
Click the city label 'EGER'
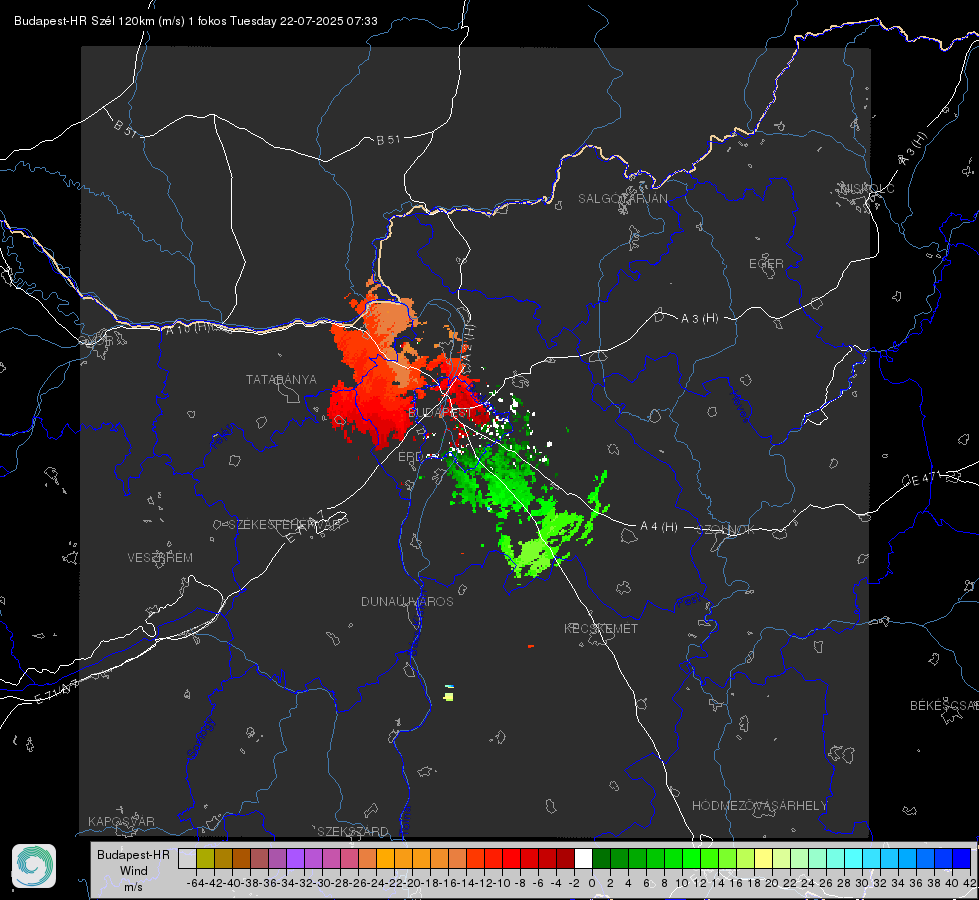[766, 264]
